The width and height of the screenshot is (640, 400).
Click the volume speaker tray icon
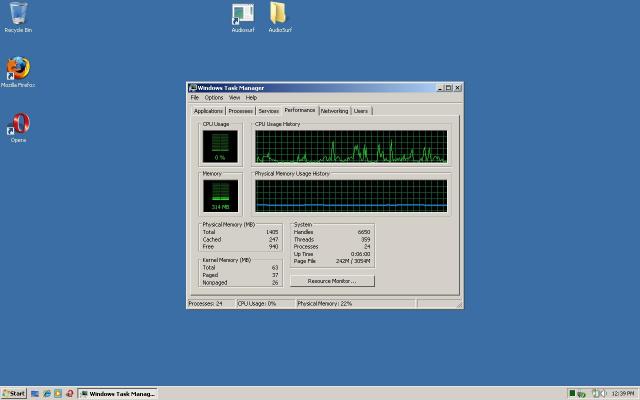(x=602, y=393)
